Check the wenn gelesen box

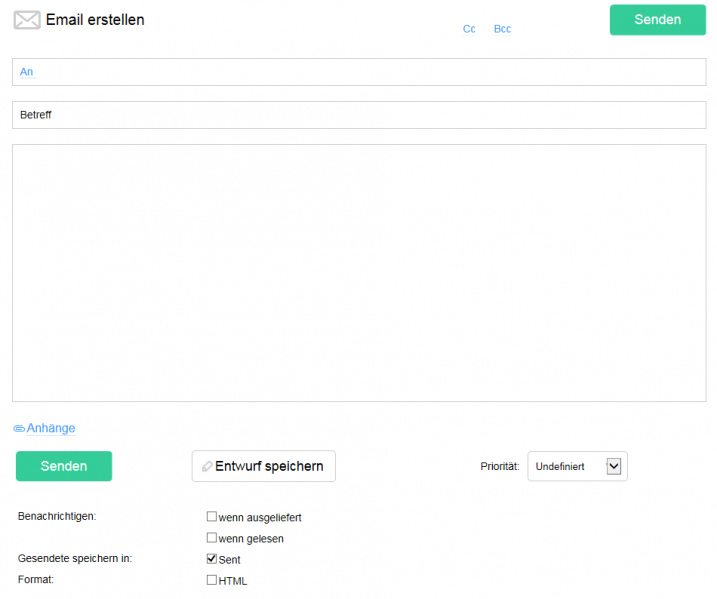click(211, 538)
